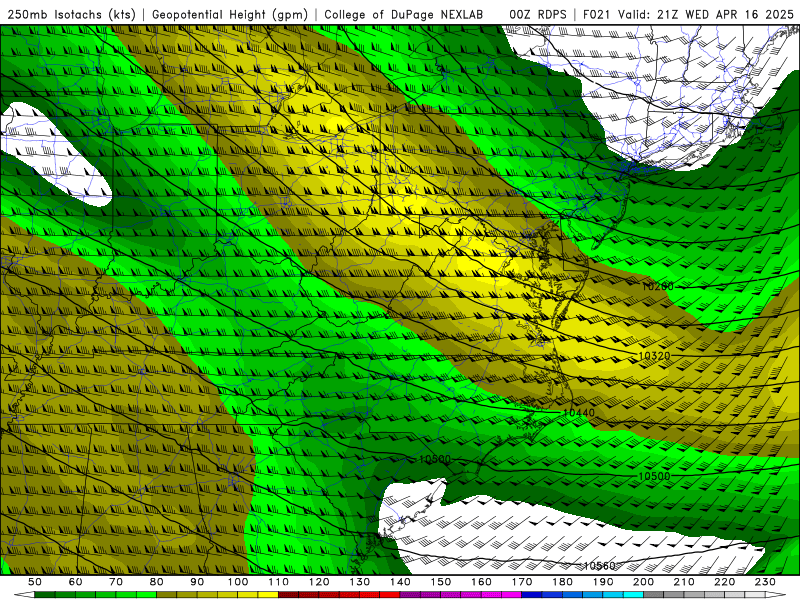Click the 190 value on the color scale
The width and height of the screenshot is (800, 600).
pos(603,582)
